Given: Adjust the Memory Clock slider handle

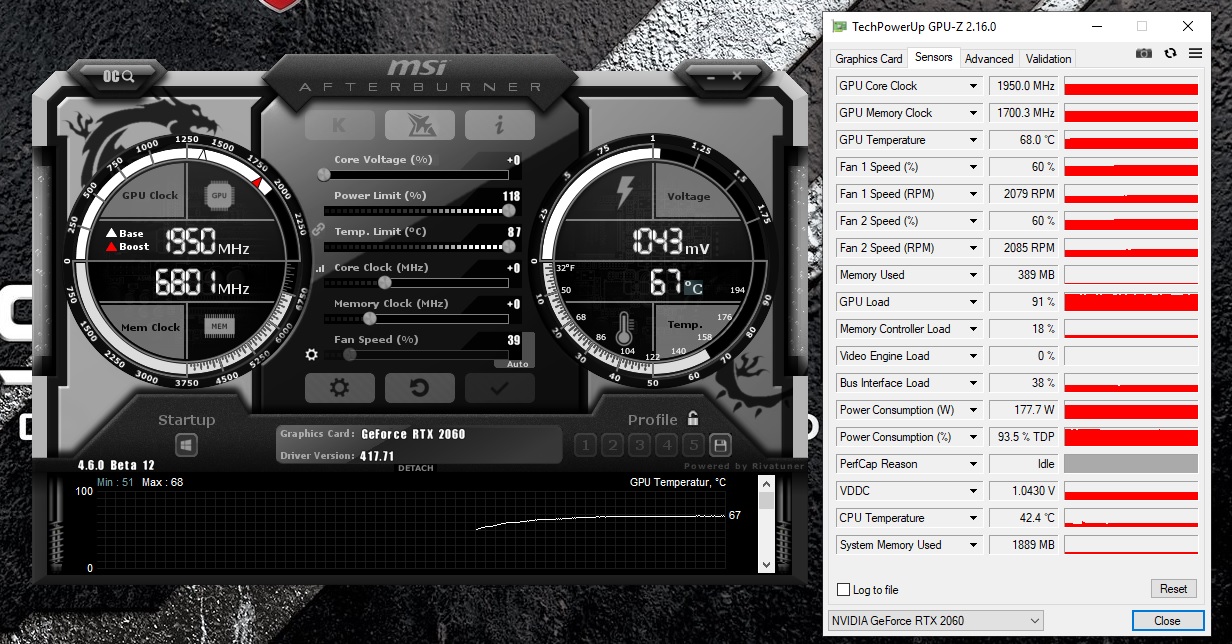Looking at the screenshot, I should (x=370, y=318).
